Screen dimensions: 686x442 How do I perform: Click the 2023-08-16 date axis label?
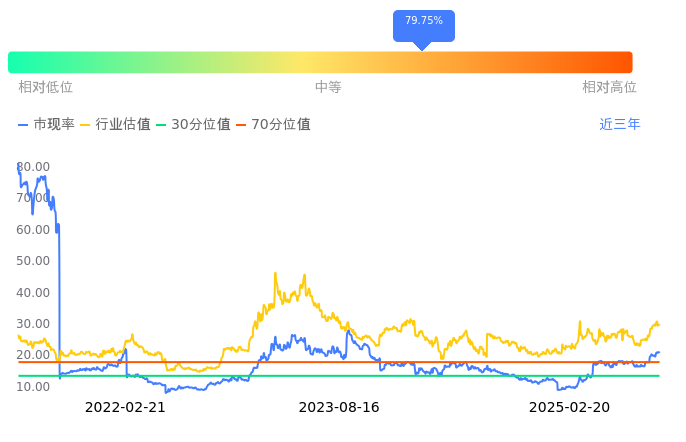coord(339,407)
